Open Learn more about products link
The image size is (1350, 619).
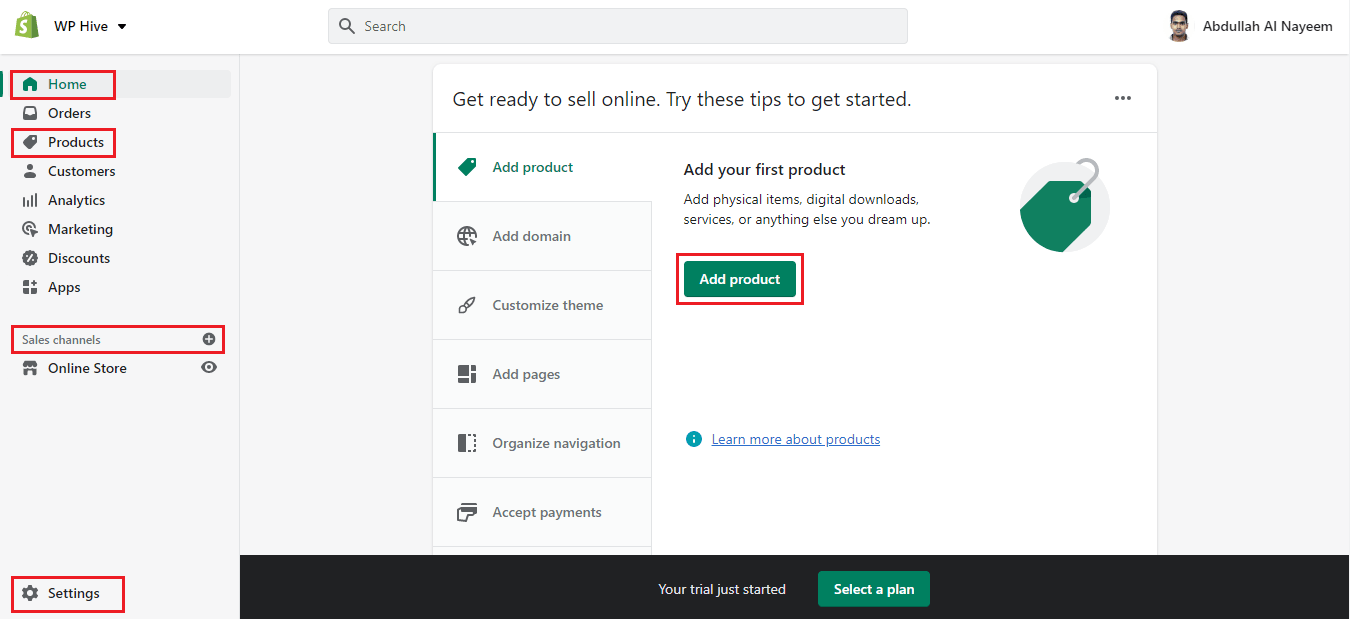pyautogui.click(x=795, y=439)
